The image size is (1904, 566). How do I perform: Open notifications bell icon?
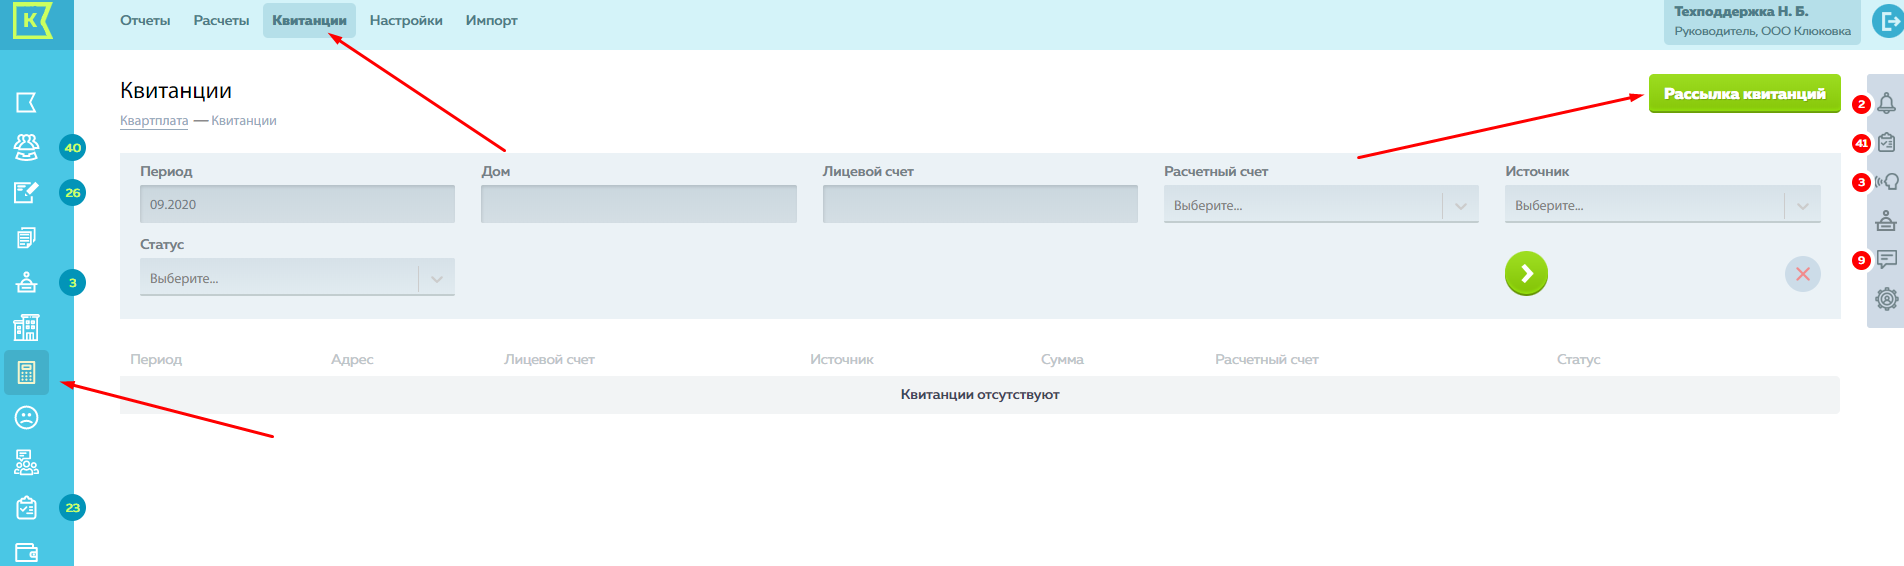pos(1886,104)
